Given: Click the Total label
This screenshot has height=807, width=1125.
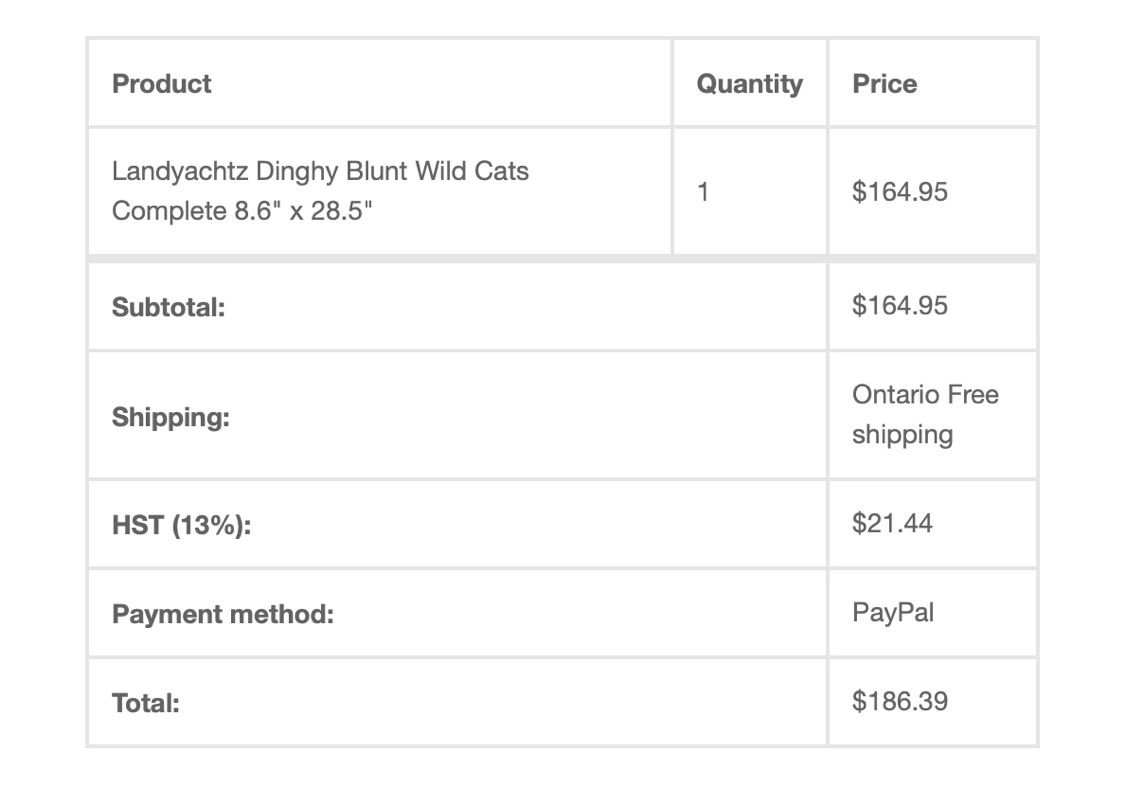Looking at the screenshot, I should tap(145, 703).
